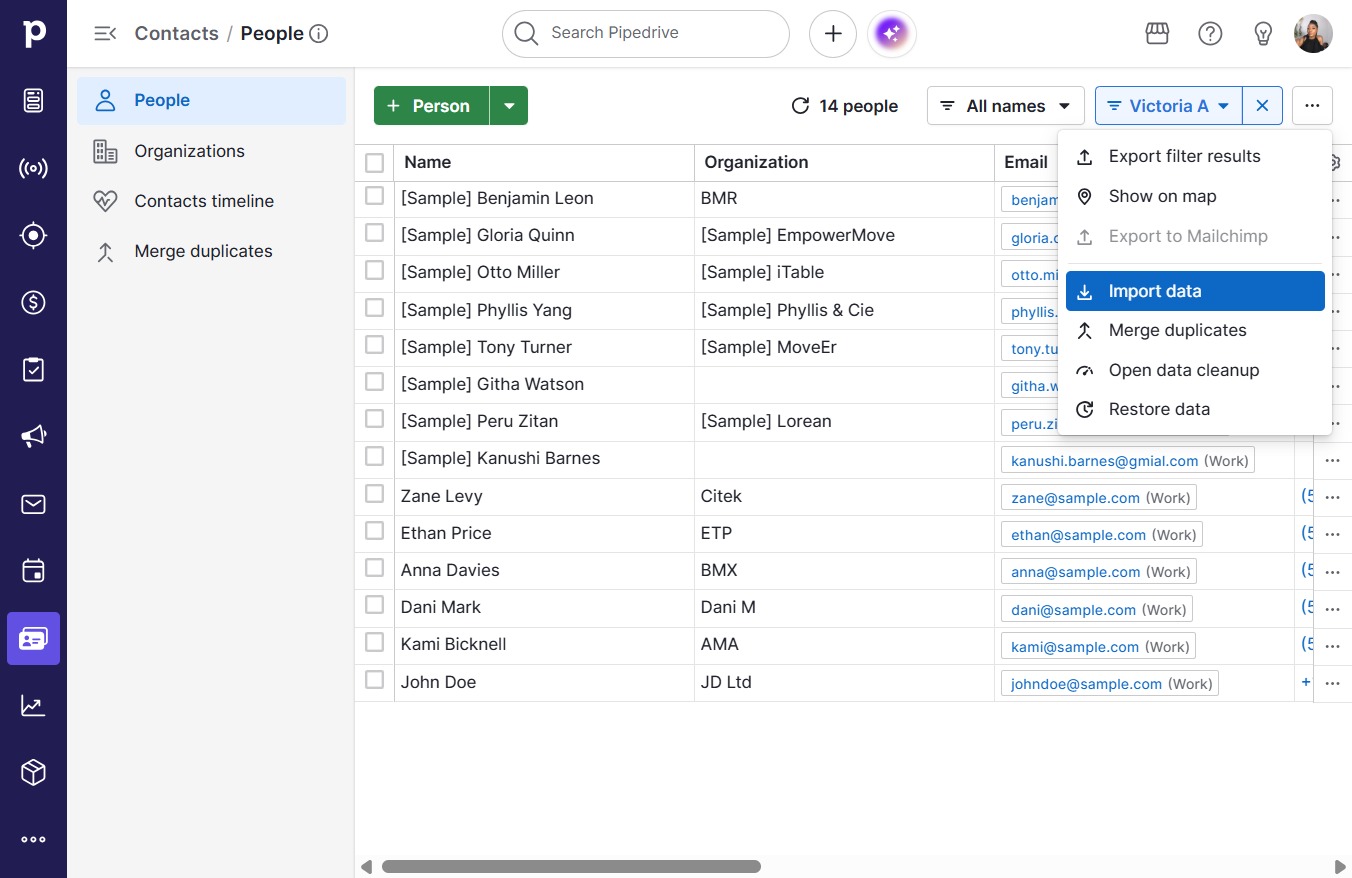Choose Import data menu item
Image resolution: width=1352 pixels, height=878 pixels.
coord(1195,291)
